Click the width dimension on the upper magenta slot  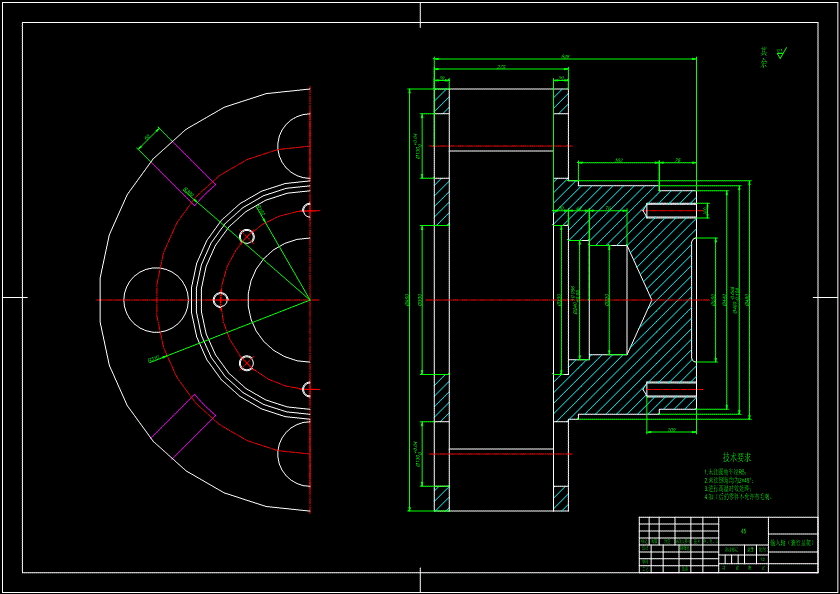[148, 138]
